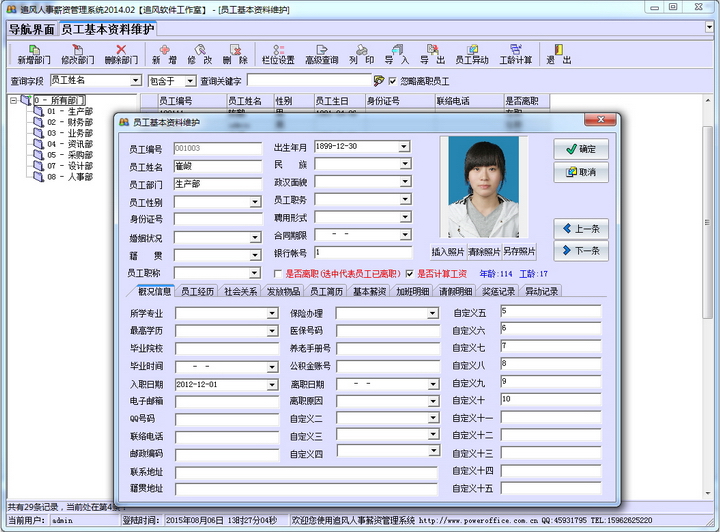Click the search icon beside 查询关键字 field

pos(379,81)
